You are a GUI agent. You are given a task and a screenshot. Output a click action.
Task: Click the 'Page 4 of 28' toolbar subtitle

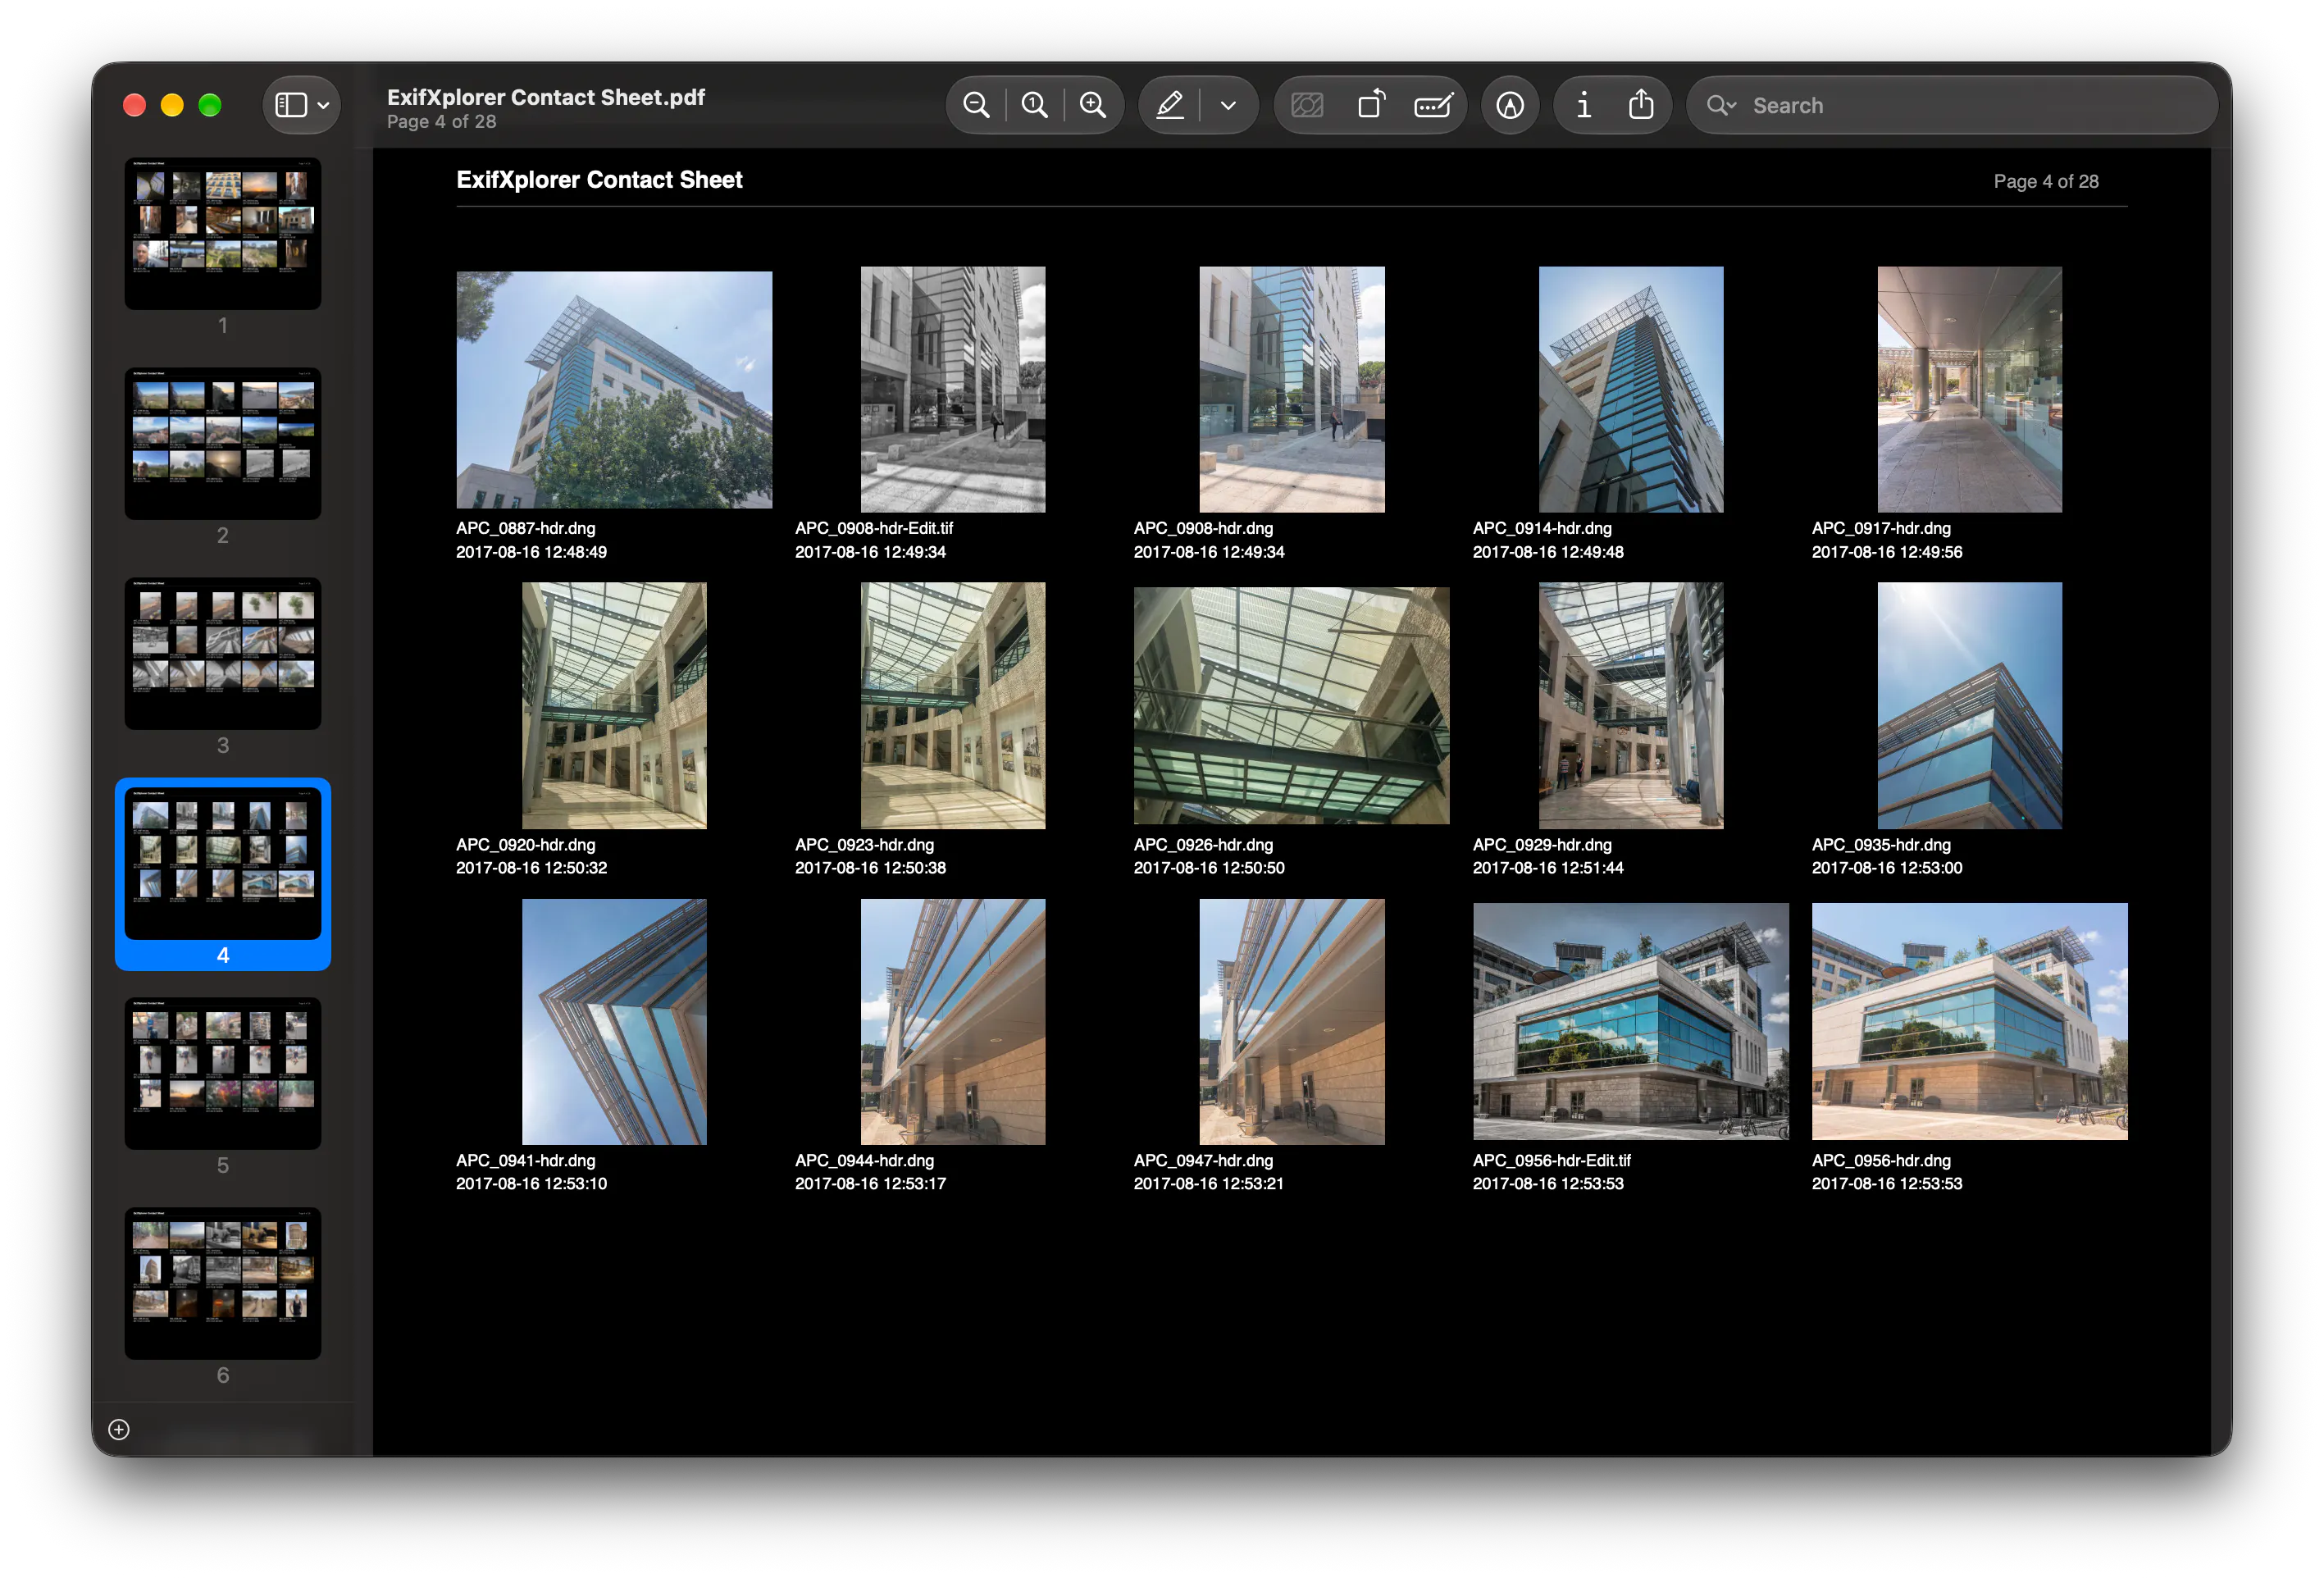point(441,122)
